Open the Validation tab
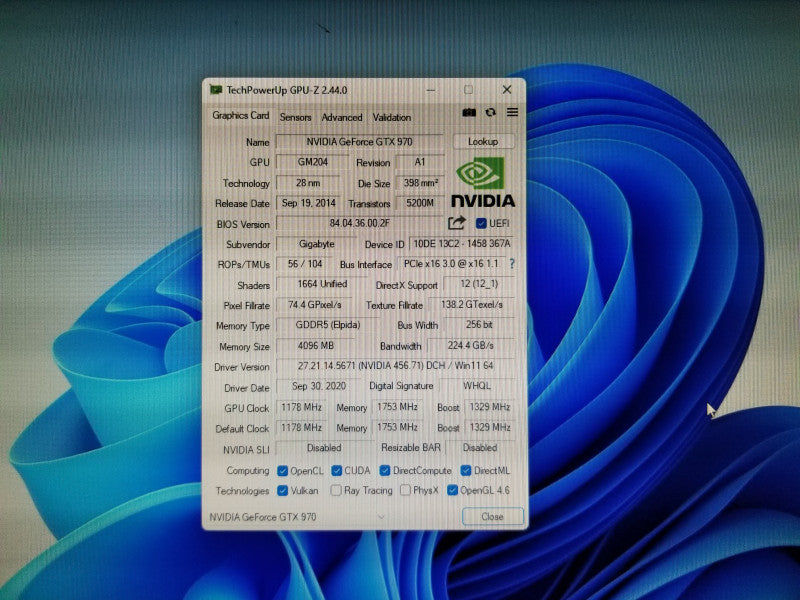The image size is (800, 600). pyautogui.click(x=391, y=117)
